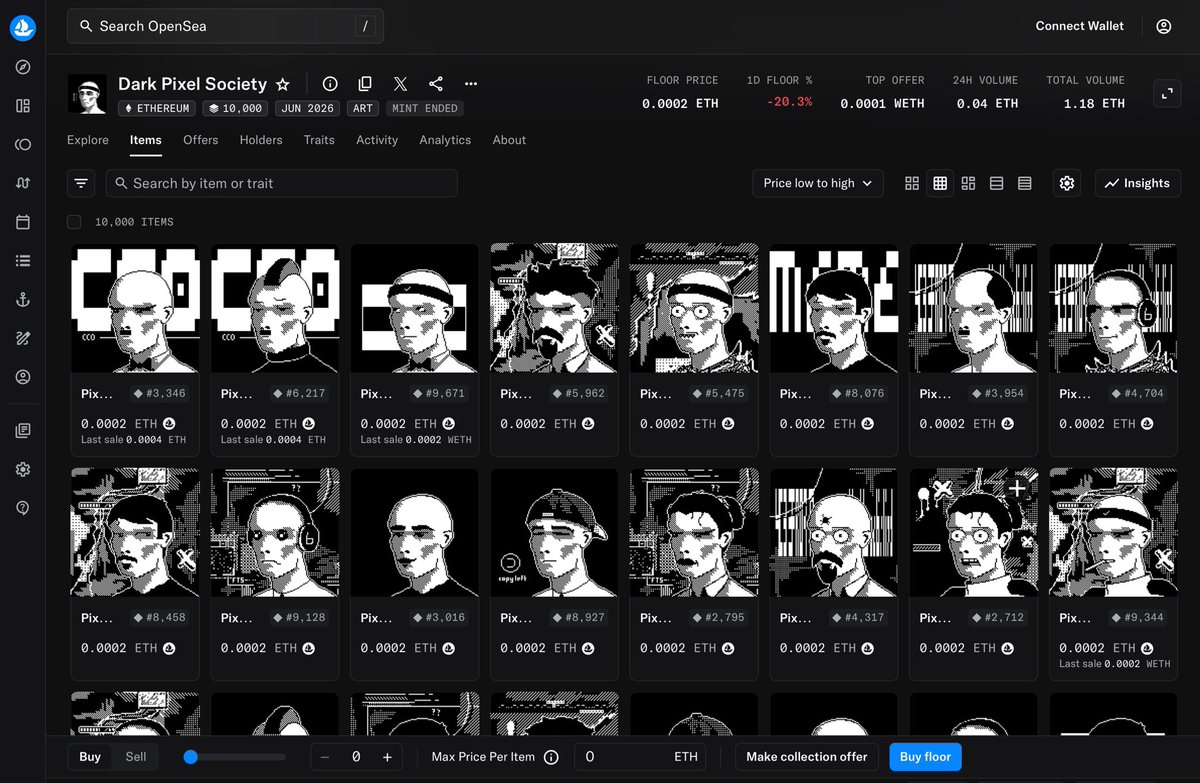Decrease item count with minus button

point(325,757)
